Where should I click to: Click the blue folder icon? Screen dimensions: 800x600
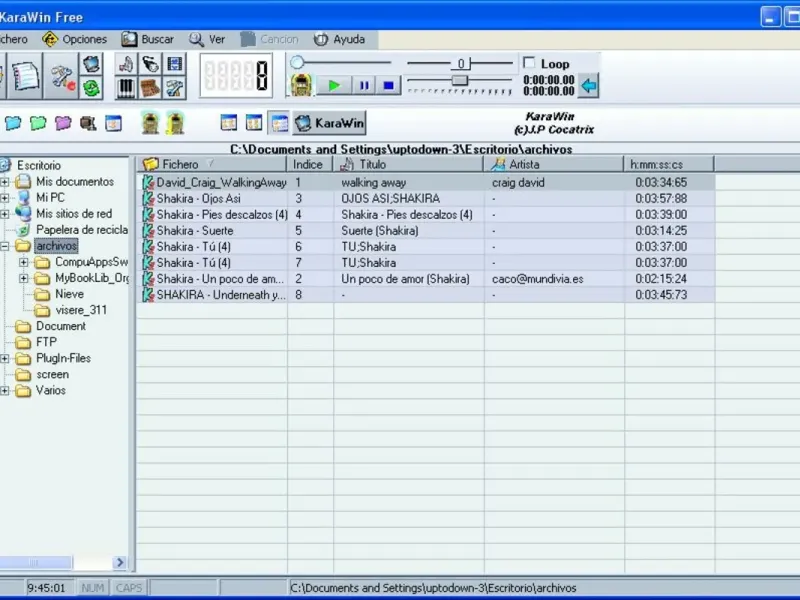click(13, 123)
